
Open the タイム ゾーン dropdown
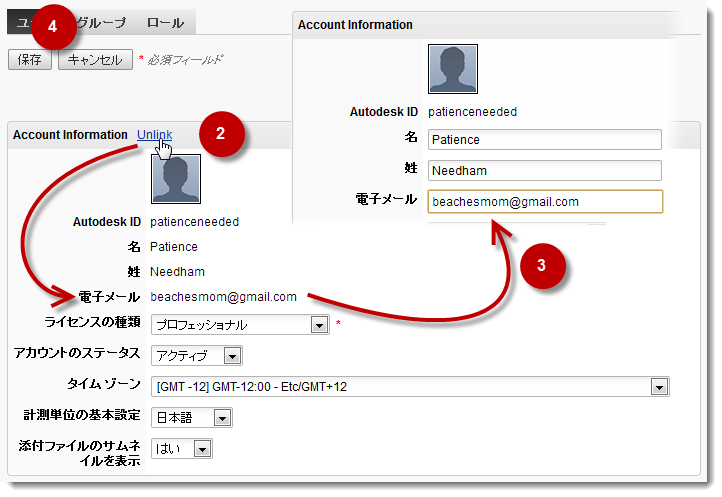point(410,386)
